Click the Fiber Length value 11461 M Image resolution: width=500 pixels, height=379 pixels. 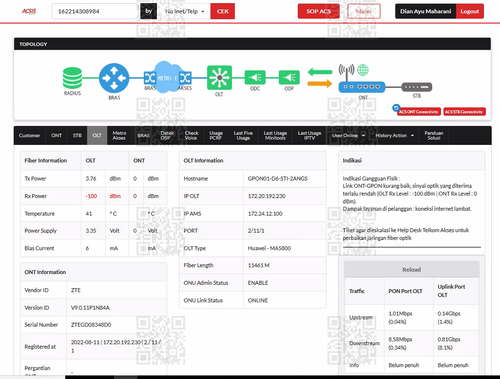(x=259, y=265)
